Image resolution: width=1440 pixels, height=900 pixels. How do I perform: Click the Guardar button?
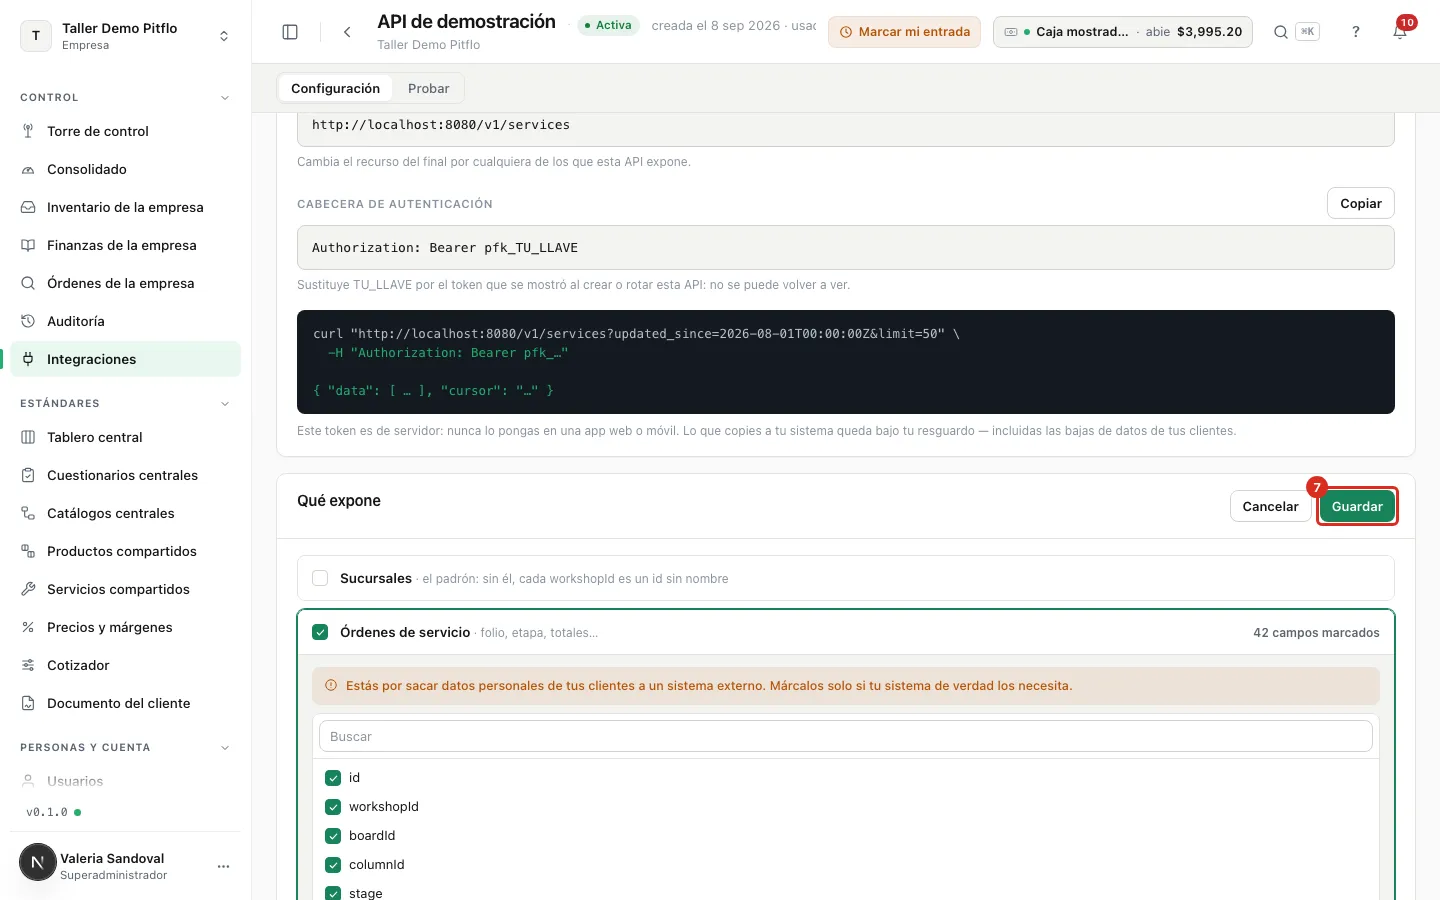pos(1357,506)
